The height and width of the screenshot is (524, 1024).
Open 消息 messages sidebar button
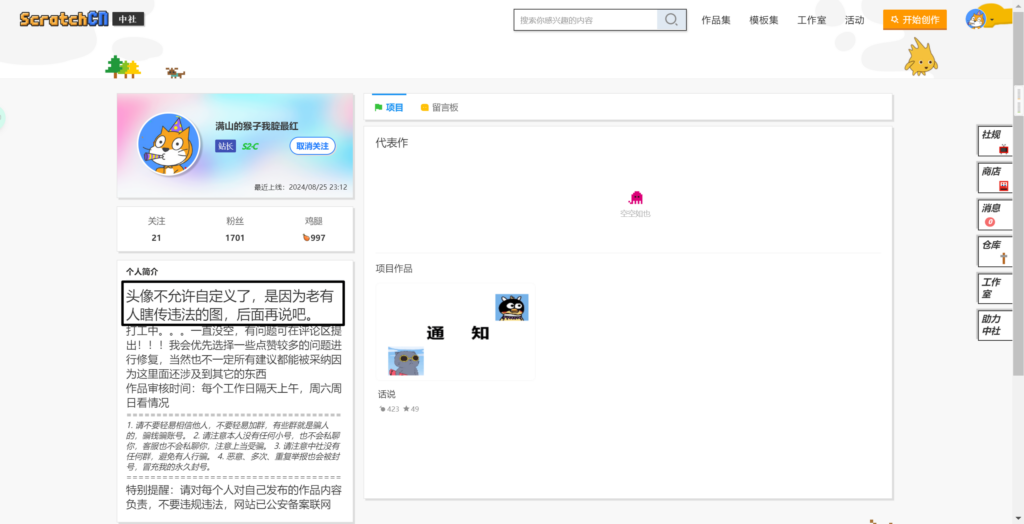pos(993,214)
